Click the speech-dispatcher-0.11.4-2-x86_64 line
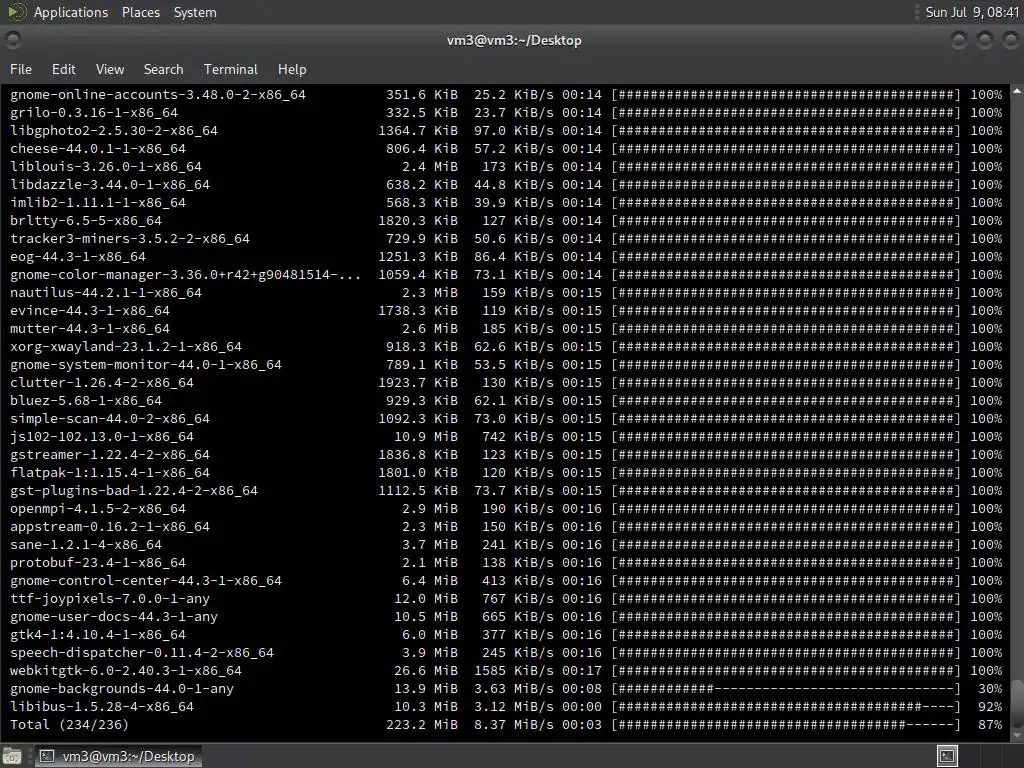This screenshot has height=768, width=1024. point(506,652)
